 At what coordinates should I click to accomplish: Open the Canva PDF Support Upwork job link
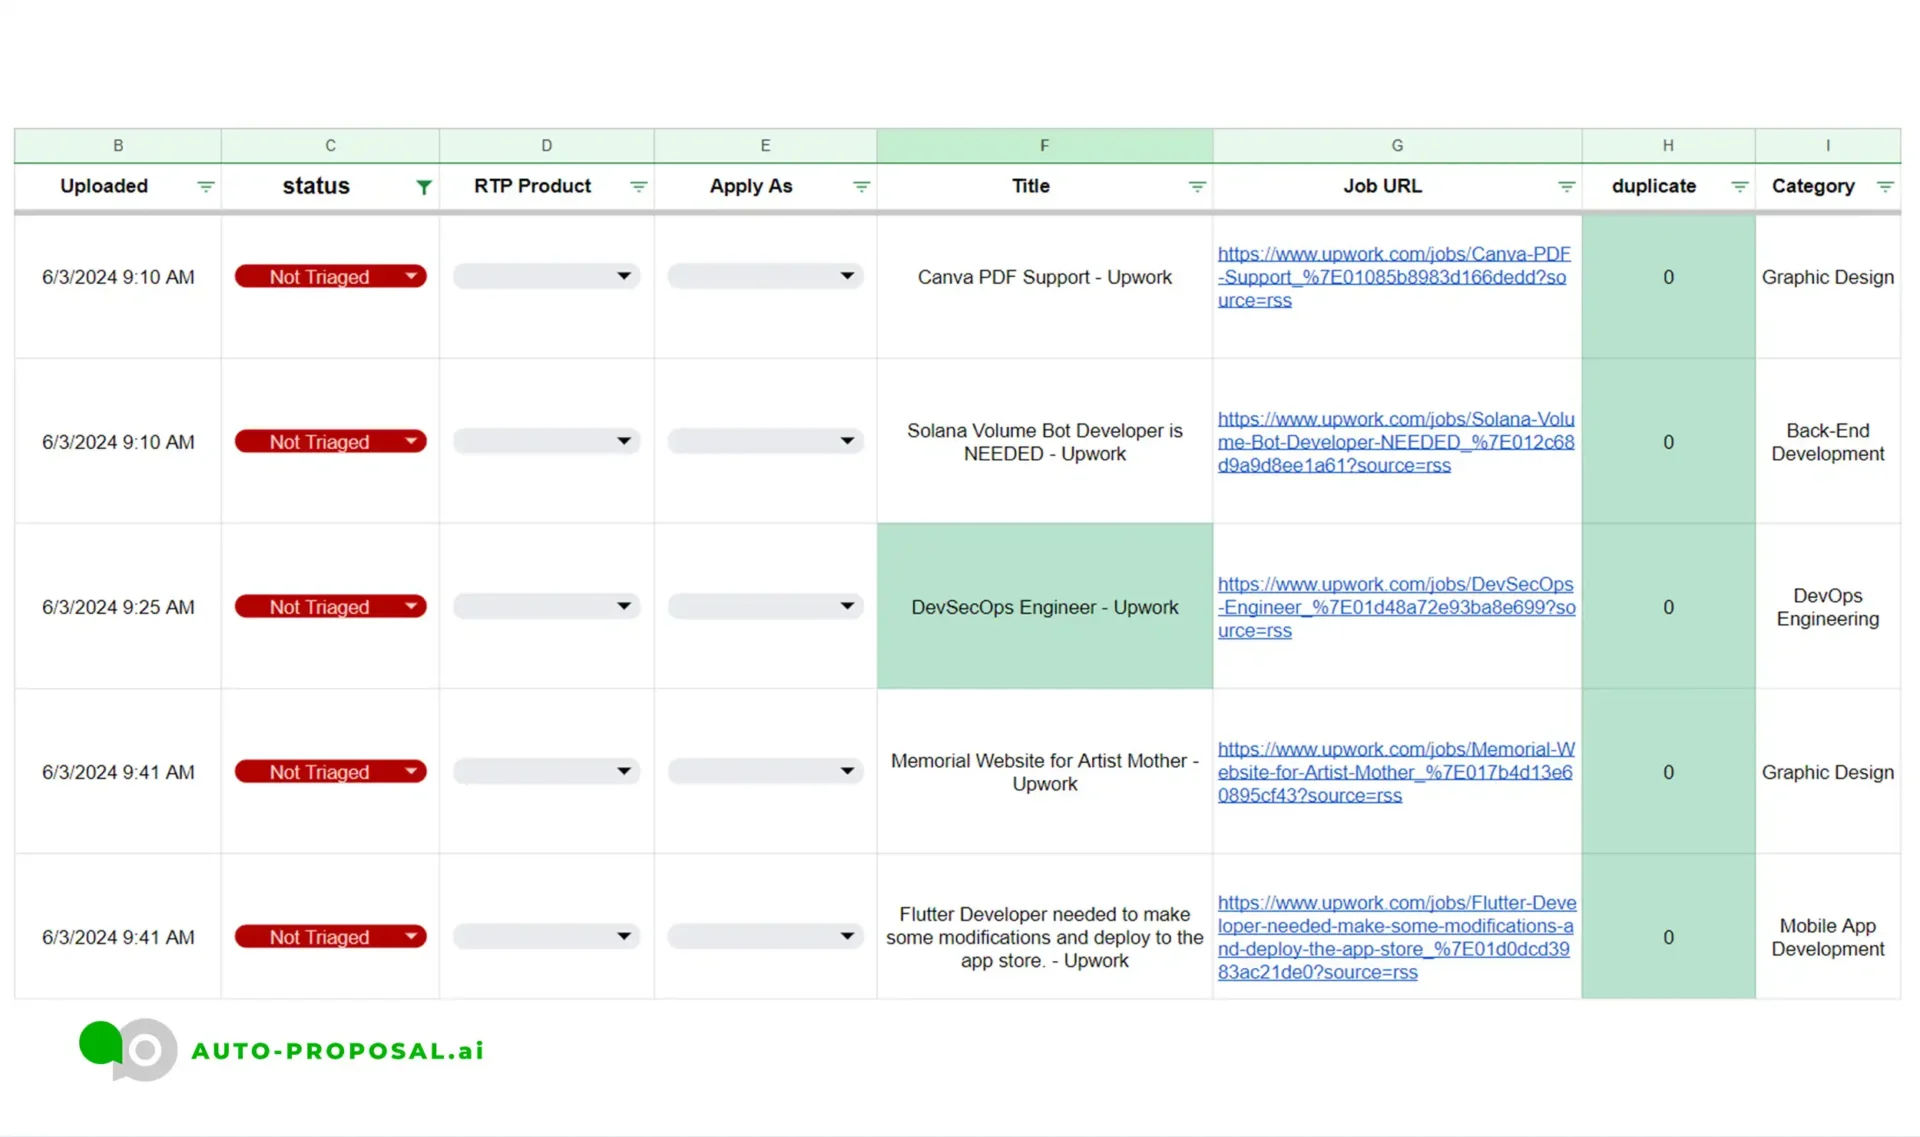coord(1392,277)
